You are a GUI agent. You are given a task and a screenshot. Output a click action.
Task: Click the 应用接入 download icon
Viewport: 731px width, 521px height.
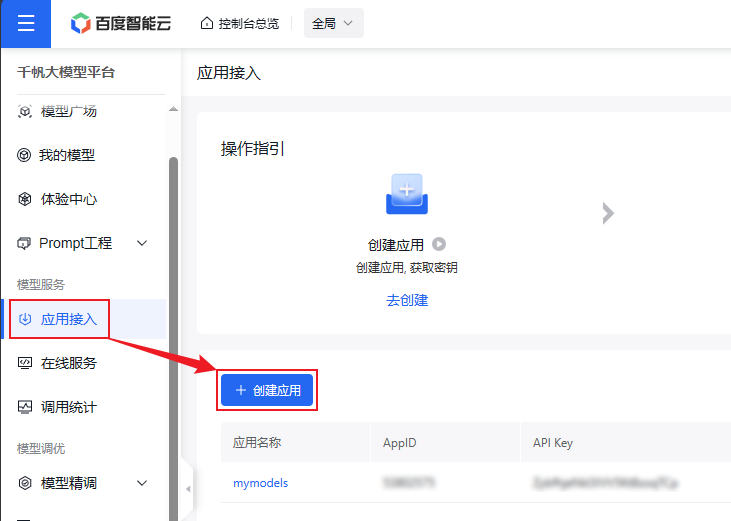click(25, 319)
